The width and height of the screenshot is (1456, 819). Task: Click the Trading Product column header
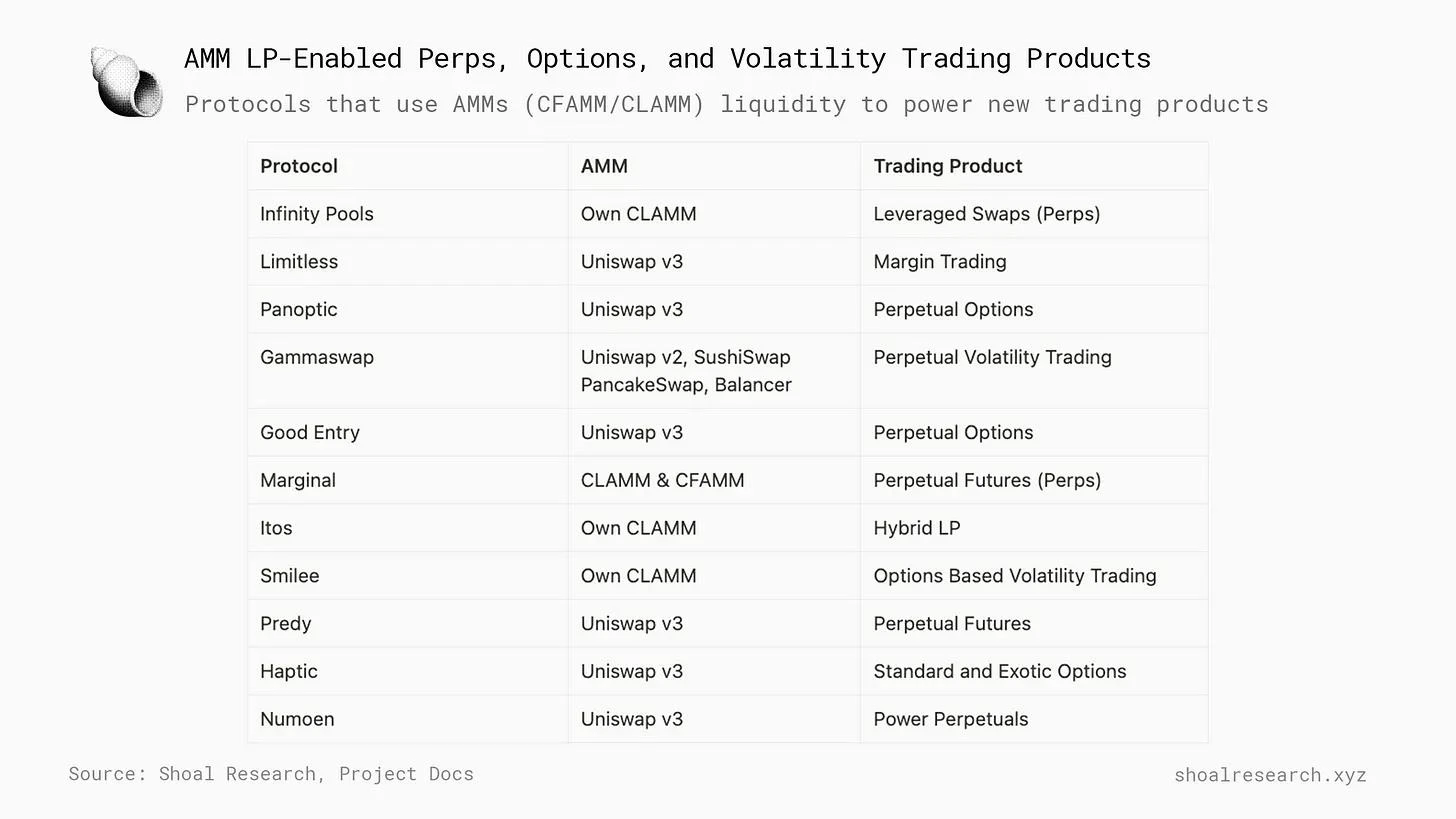click(x=948, y=166)
